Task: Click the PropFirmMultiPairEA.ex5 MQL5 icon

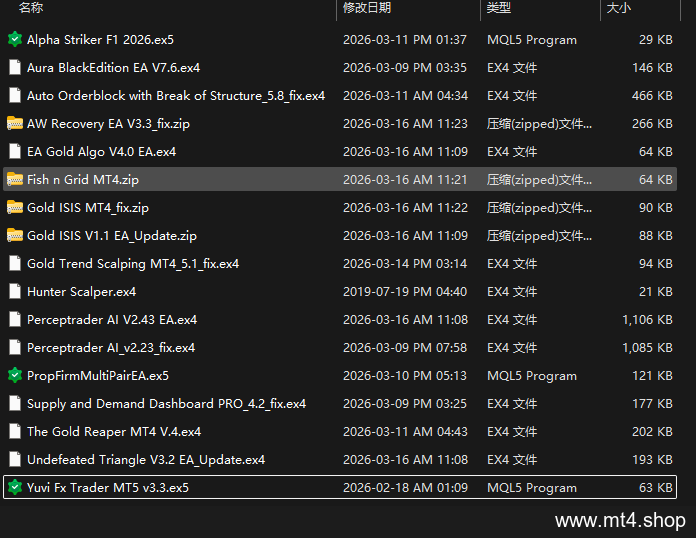Action: tap(15, 376)
